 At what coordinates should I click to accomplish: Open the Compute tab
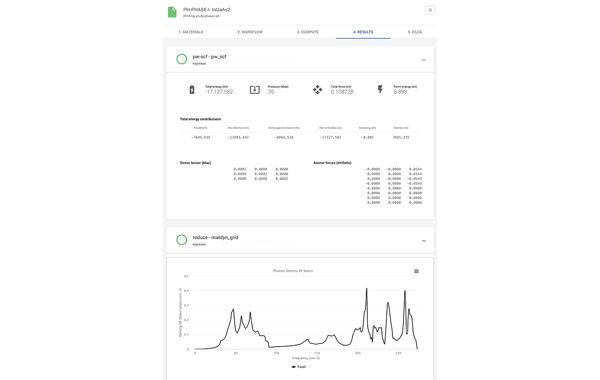(308, 32)
